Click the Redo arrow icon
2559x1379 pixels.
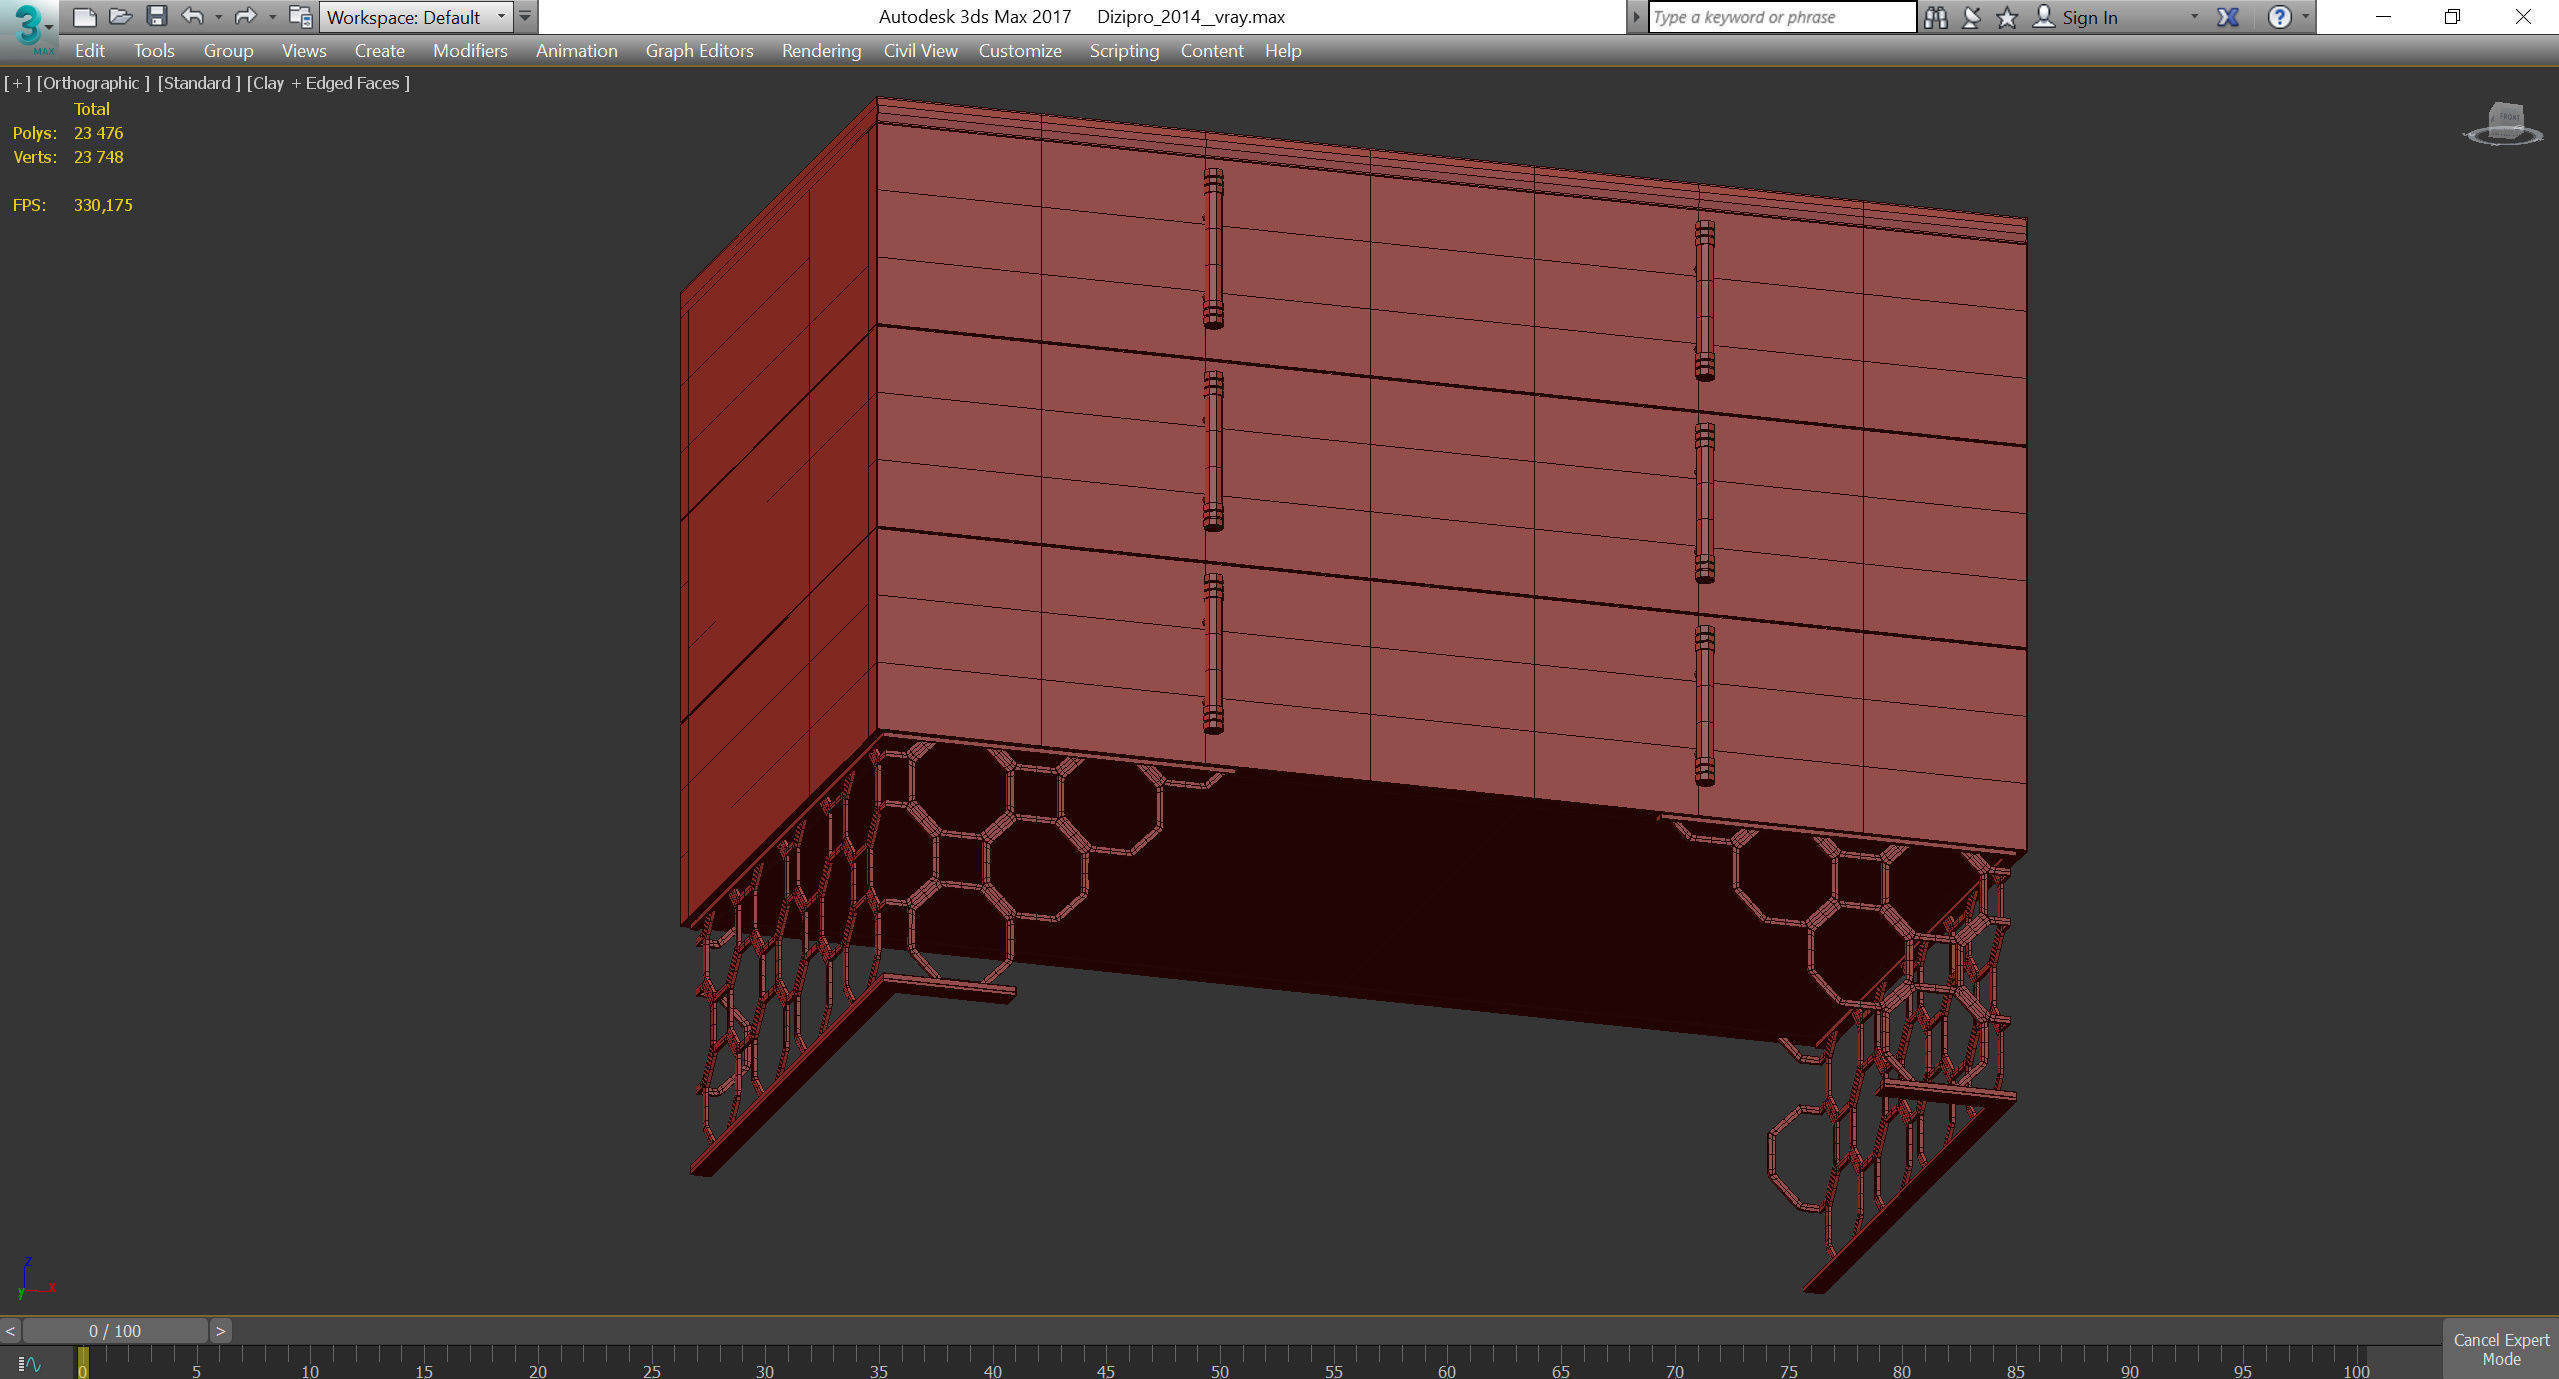coord(245,16)
